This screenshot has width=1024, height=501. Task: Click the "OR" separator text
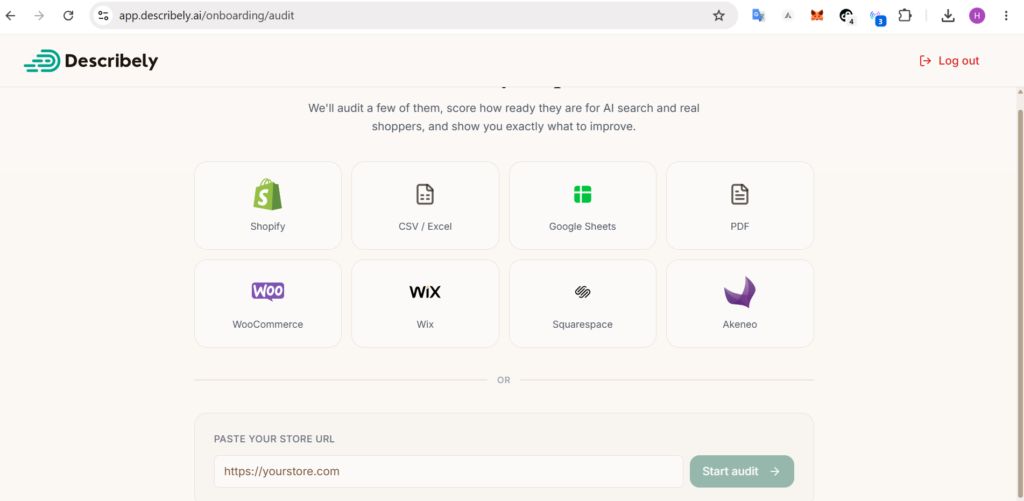504,380
